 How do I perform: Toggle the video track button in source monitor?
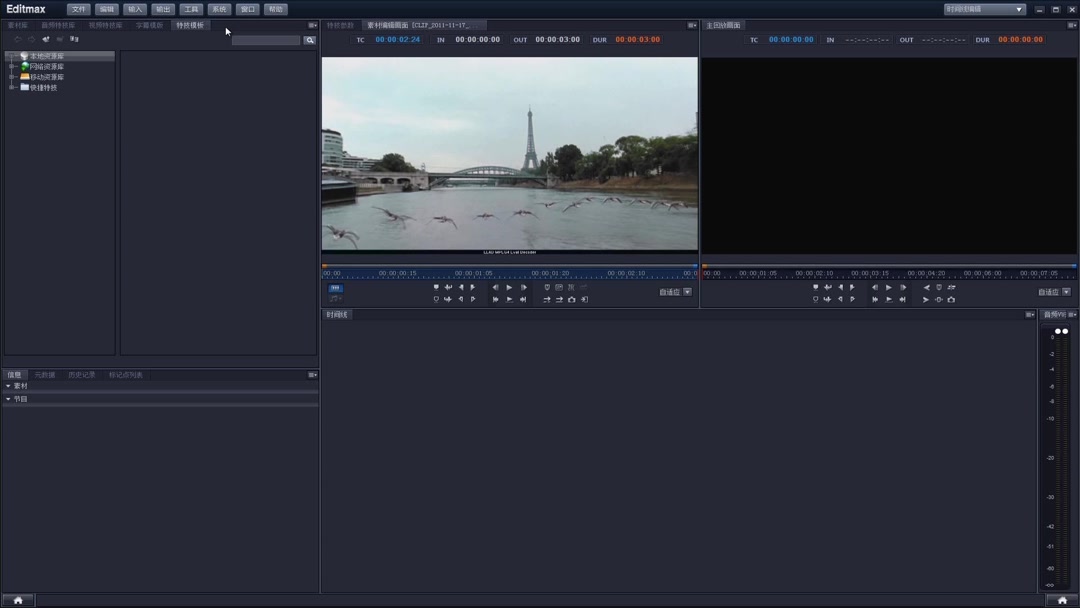(x=335, y=288)
